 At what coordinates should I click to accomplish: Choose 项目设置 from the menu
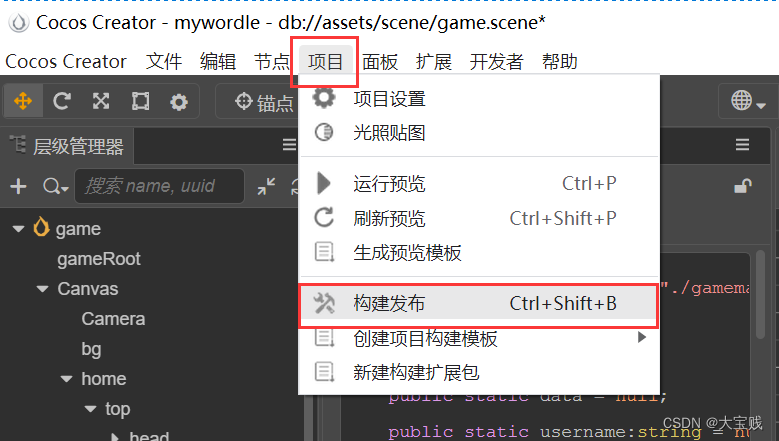[479, 99]
